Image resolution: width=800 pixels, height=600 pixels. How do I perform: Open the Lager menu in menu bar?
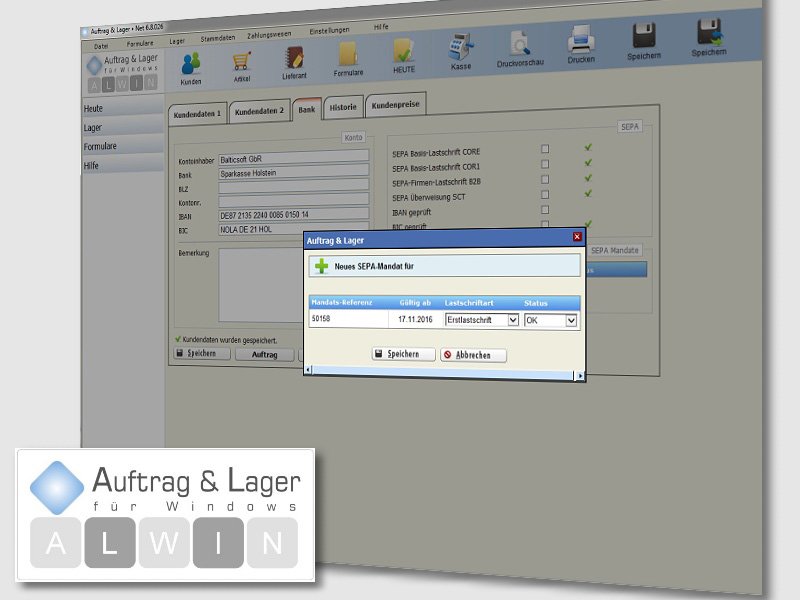pyautogui.click(x=177, y=41)
